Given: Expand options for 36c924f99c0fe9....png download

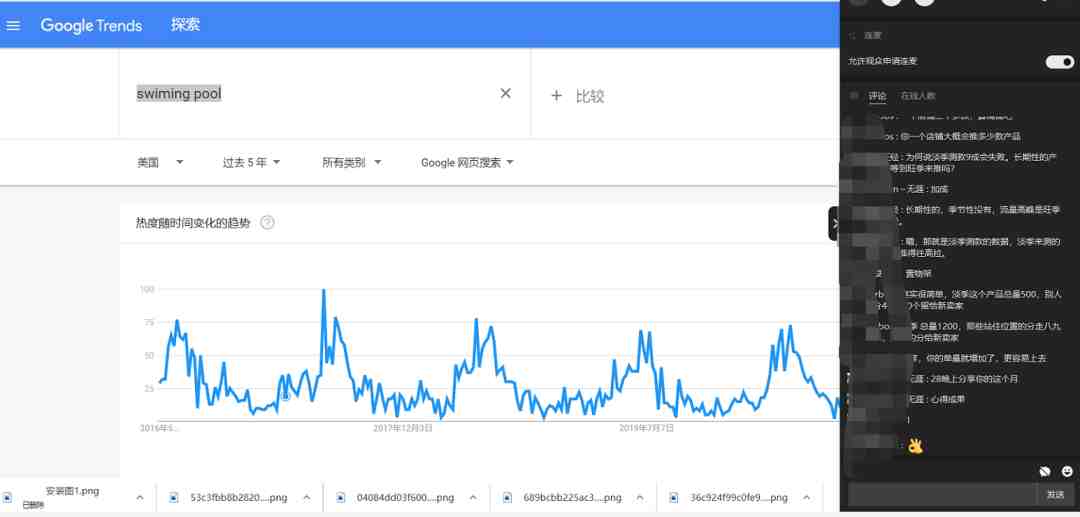Looking at the screenshot, I should pos(807,497).
